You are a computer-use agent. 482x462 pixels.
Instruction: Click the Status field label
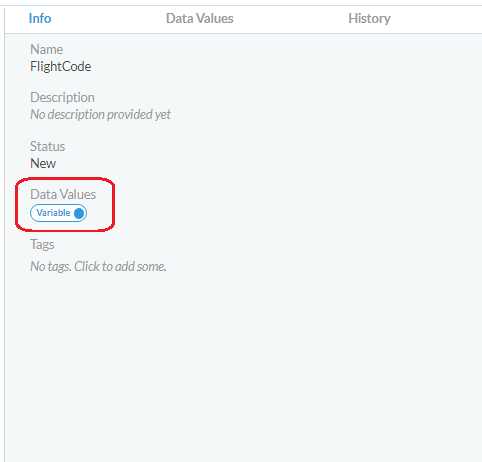coord(47,146)
